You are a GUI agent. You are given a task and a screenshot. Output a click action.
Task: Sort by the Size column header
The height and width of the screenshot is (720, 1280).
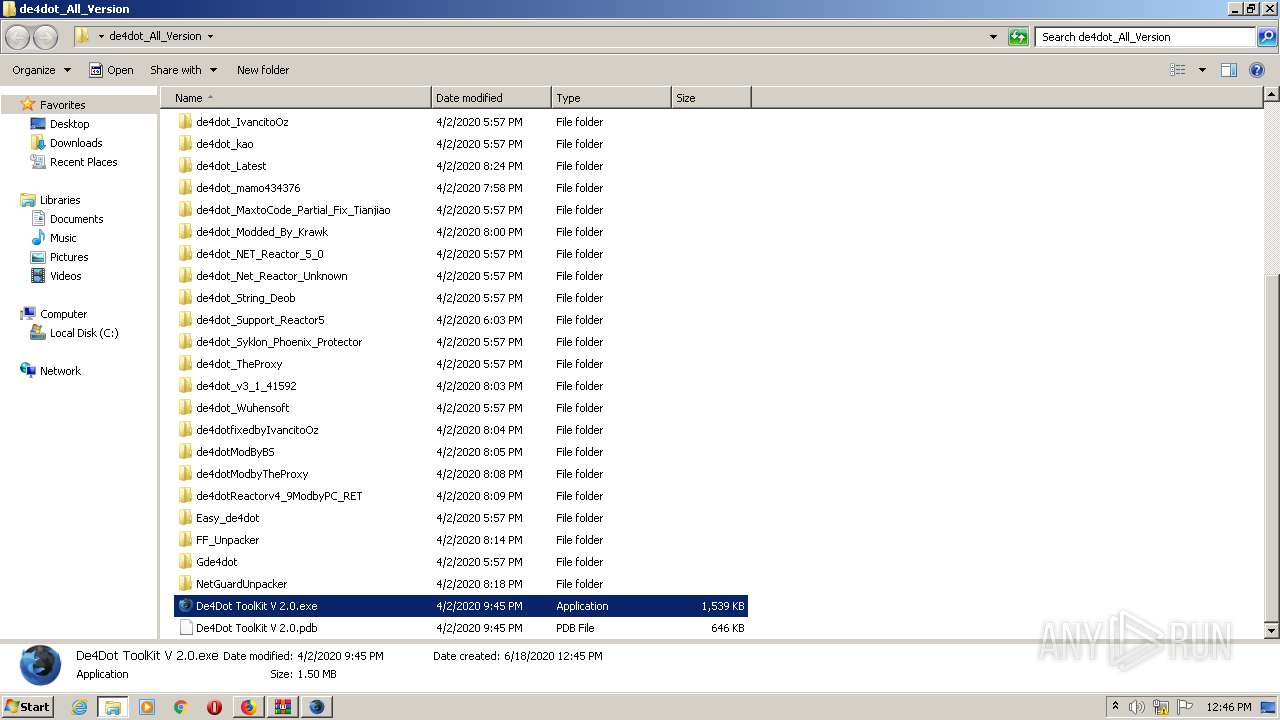point(711,98)
